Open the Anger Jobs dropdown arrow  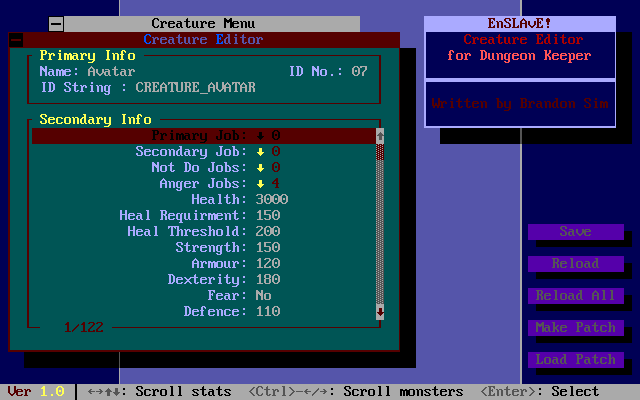260,184
